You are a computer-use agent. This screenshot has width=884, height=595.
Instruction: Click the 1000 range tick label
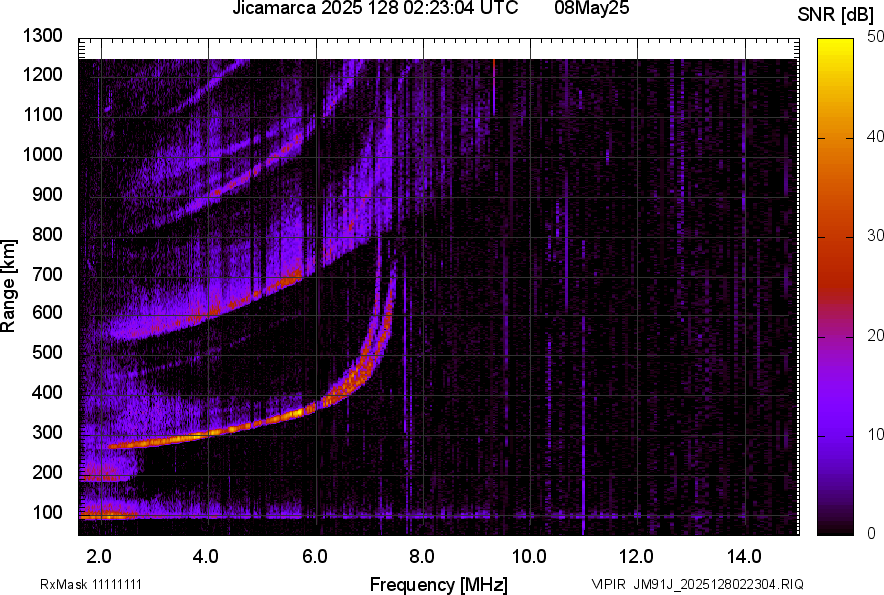[42, 154]
